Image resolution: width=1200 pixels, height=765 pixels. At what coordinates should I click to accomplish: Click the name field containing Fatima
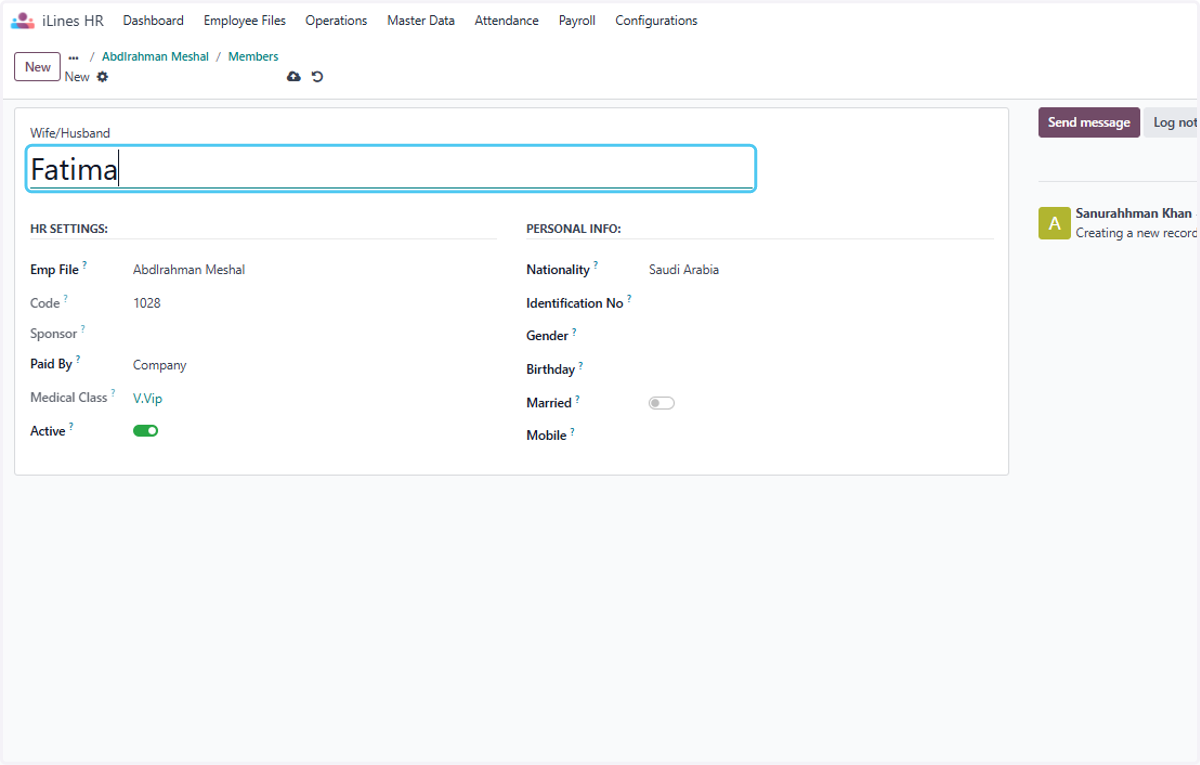click(x=390, y=169)
